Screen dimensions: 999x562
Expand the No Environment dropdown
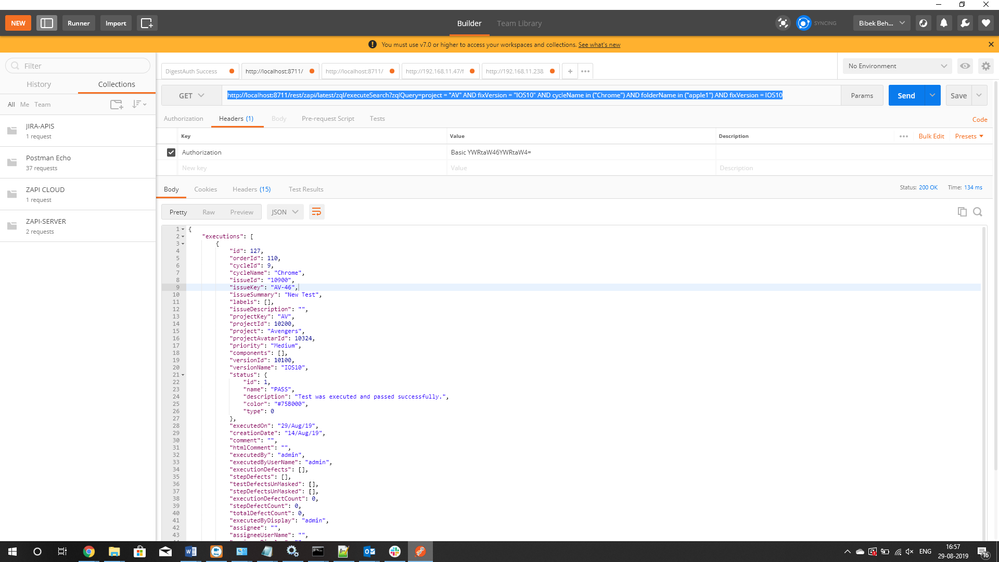[897, 66]
